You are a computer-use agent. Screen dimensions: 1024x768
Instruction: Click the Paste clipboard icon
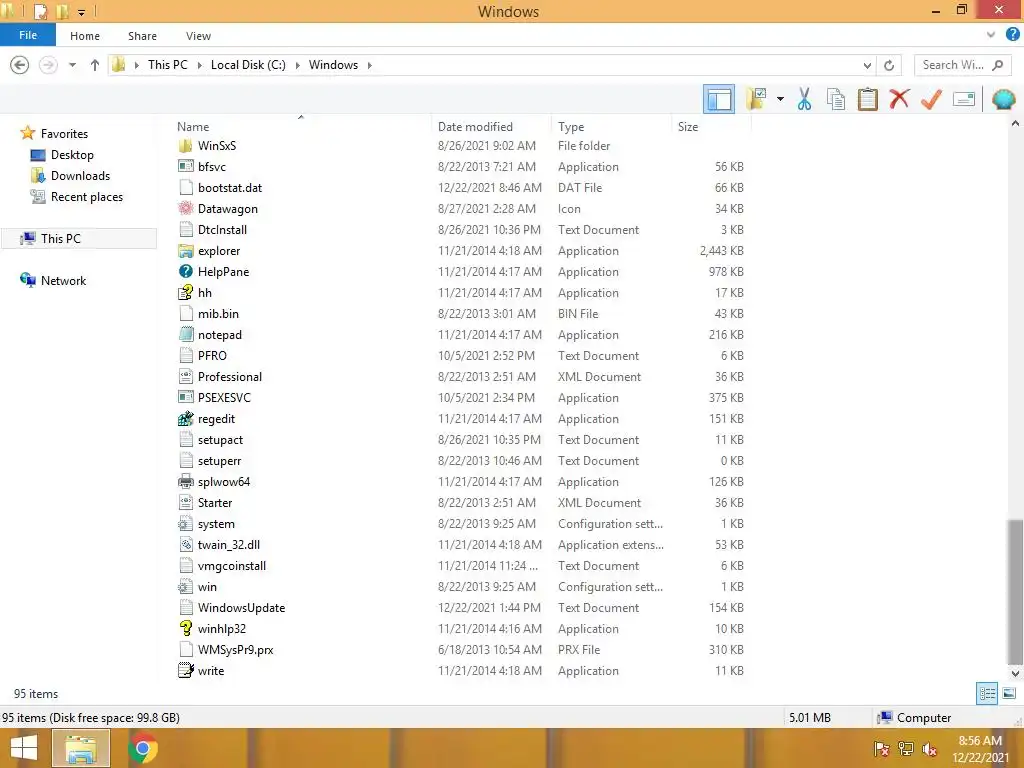click(x=867, y=99)
